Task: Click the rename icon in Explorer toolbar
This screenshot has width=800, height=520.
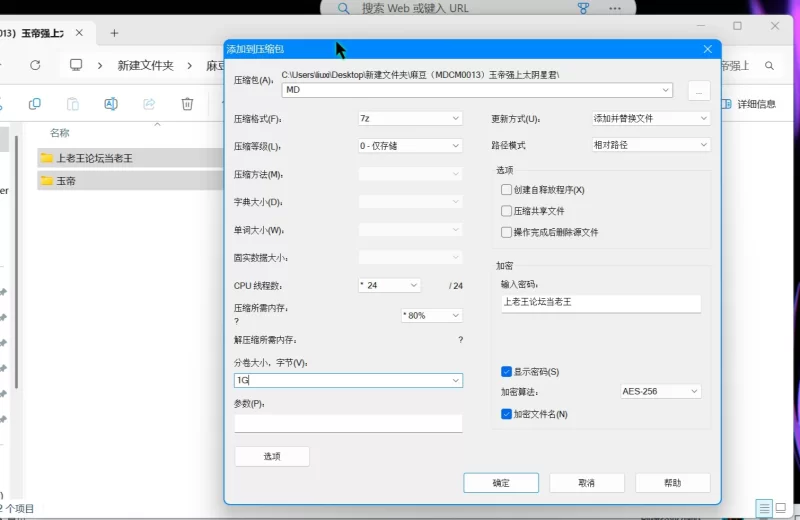Action: [111, 104]
